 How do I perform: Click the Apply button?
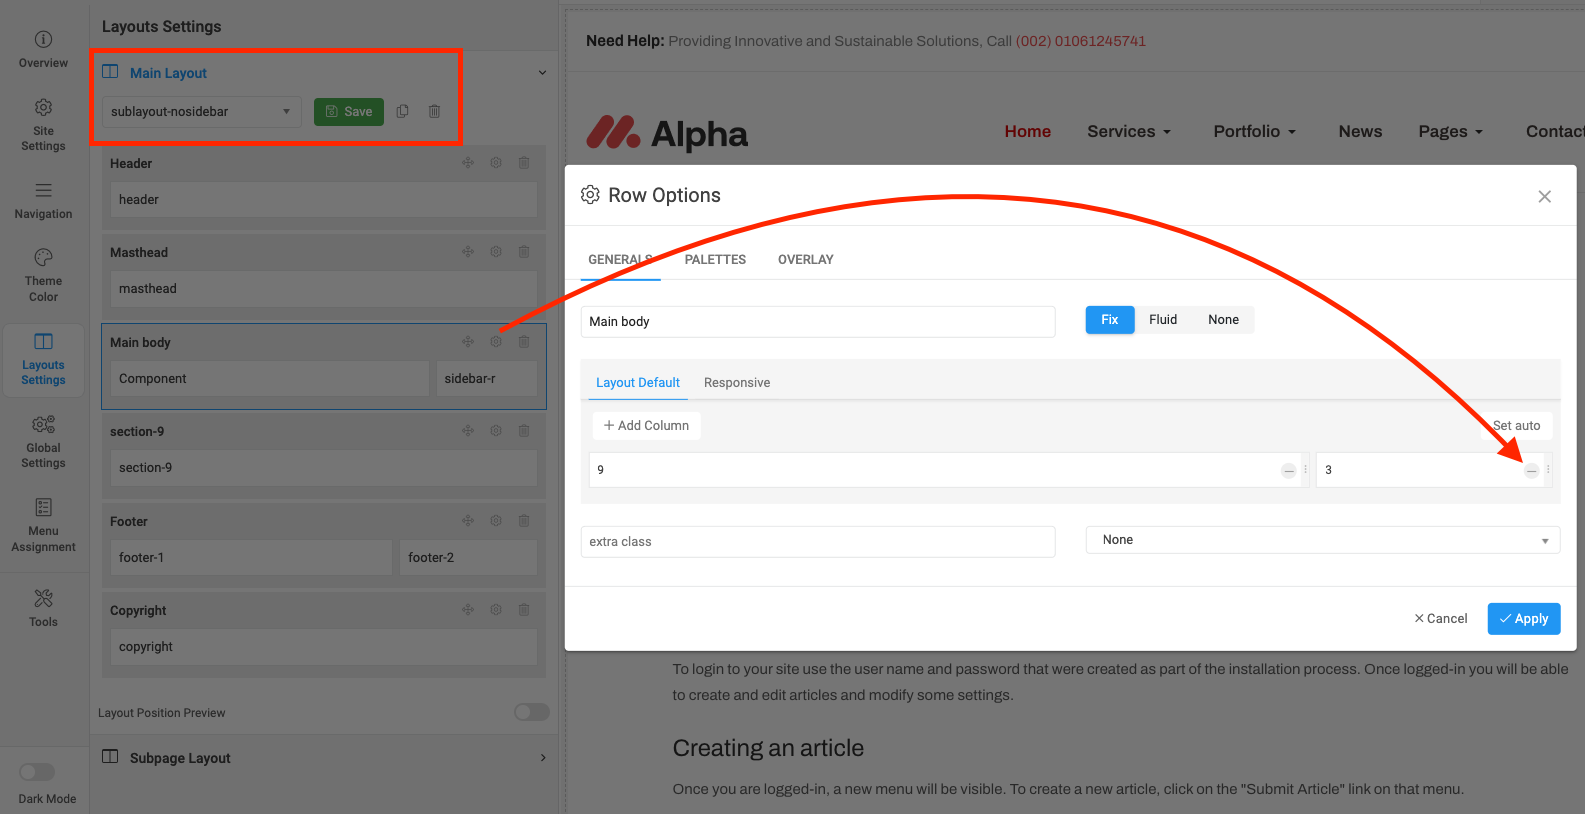pos(1523,619)
